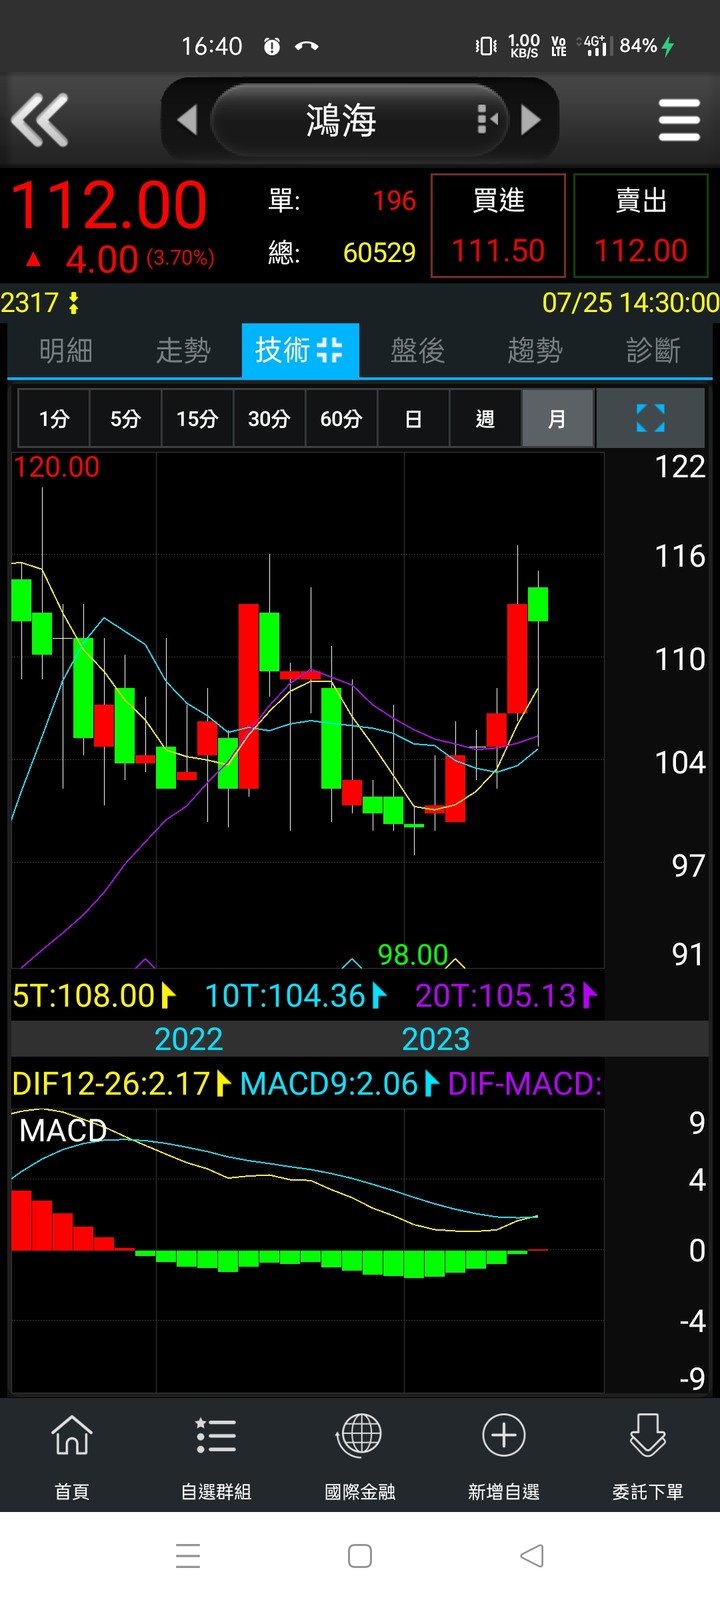Tap the DIF-MACD indicator label

pos(525,1083)
